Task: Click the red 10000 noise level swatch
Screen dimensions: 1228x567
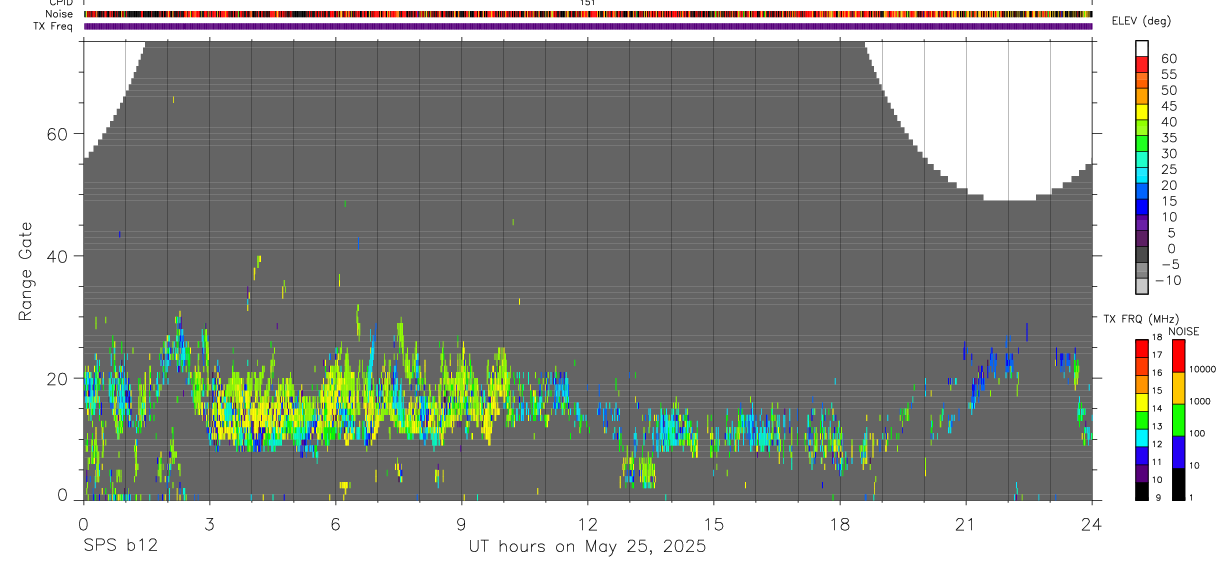Action: 1178,356
